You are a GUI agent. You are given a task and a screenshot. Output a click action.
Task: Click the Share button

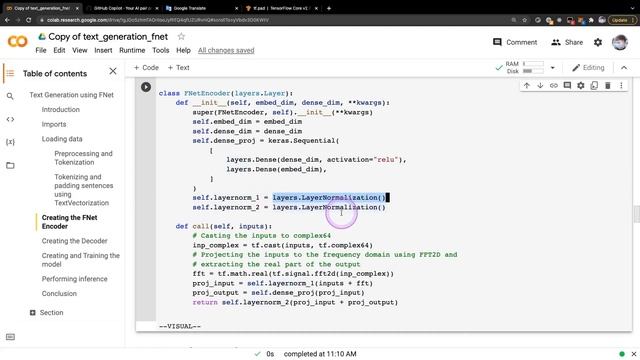567,42
